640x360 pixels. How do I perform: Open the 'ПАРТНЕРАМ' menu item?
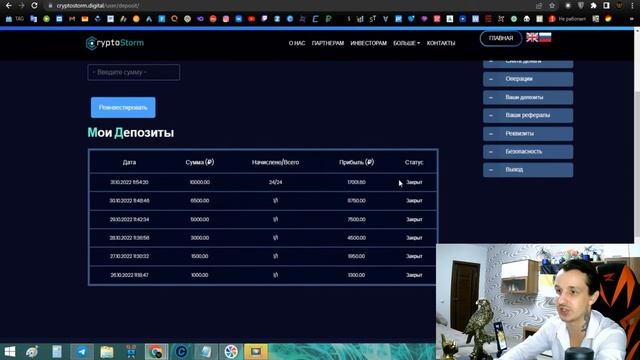pyautogui.click(x=328, y=43)
